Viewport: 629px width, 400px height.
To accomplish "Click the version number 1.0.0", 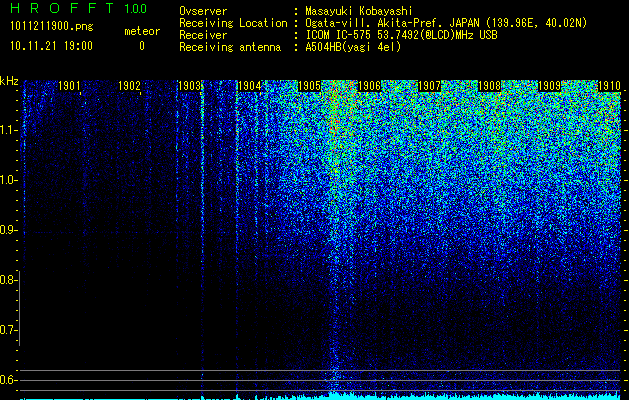I will tap(136, 9).
